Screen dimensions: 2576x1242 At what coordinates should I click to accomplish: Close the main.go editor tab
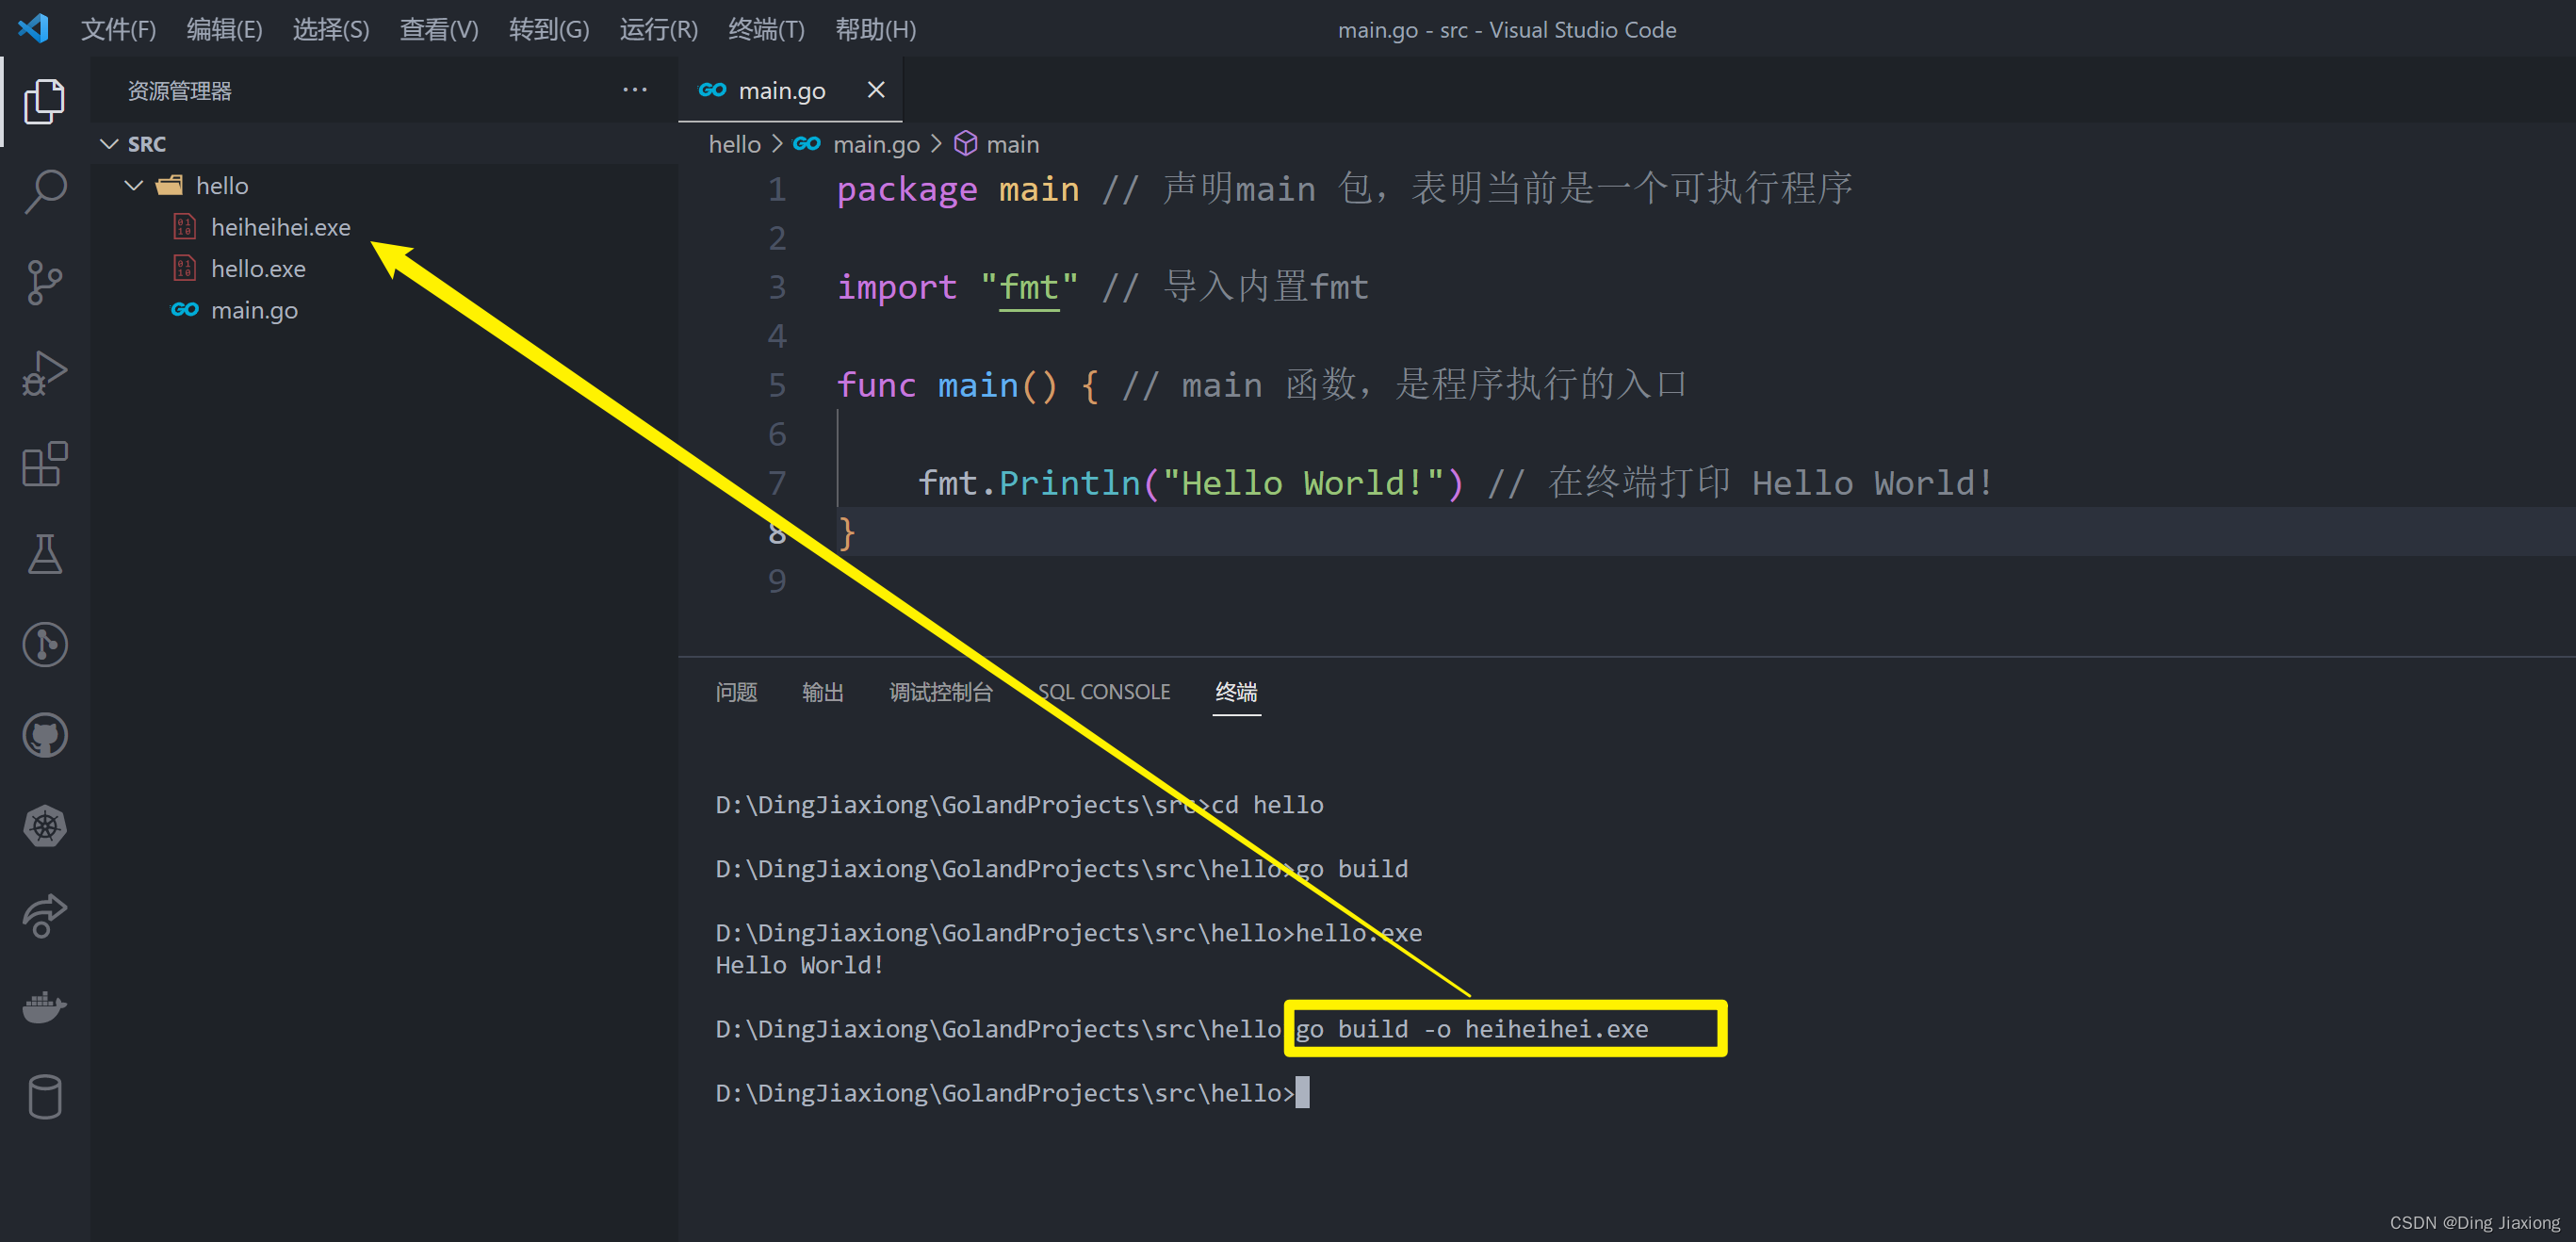876,90
